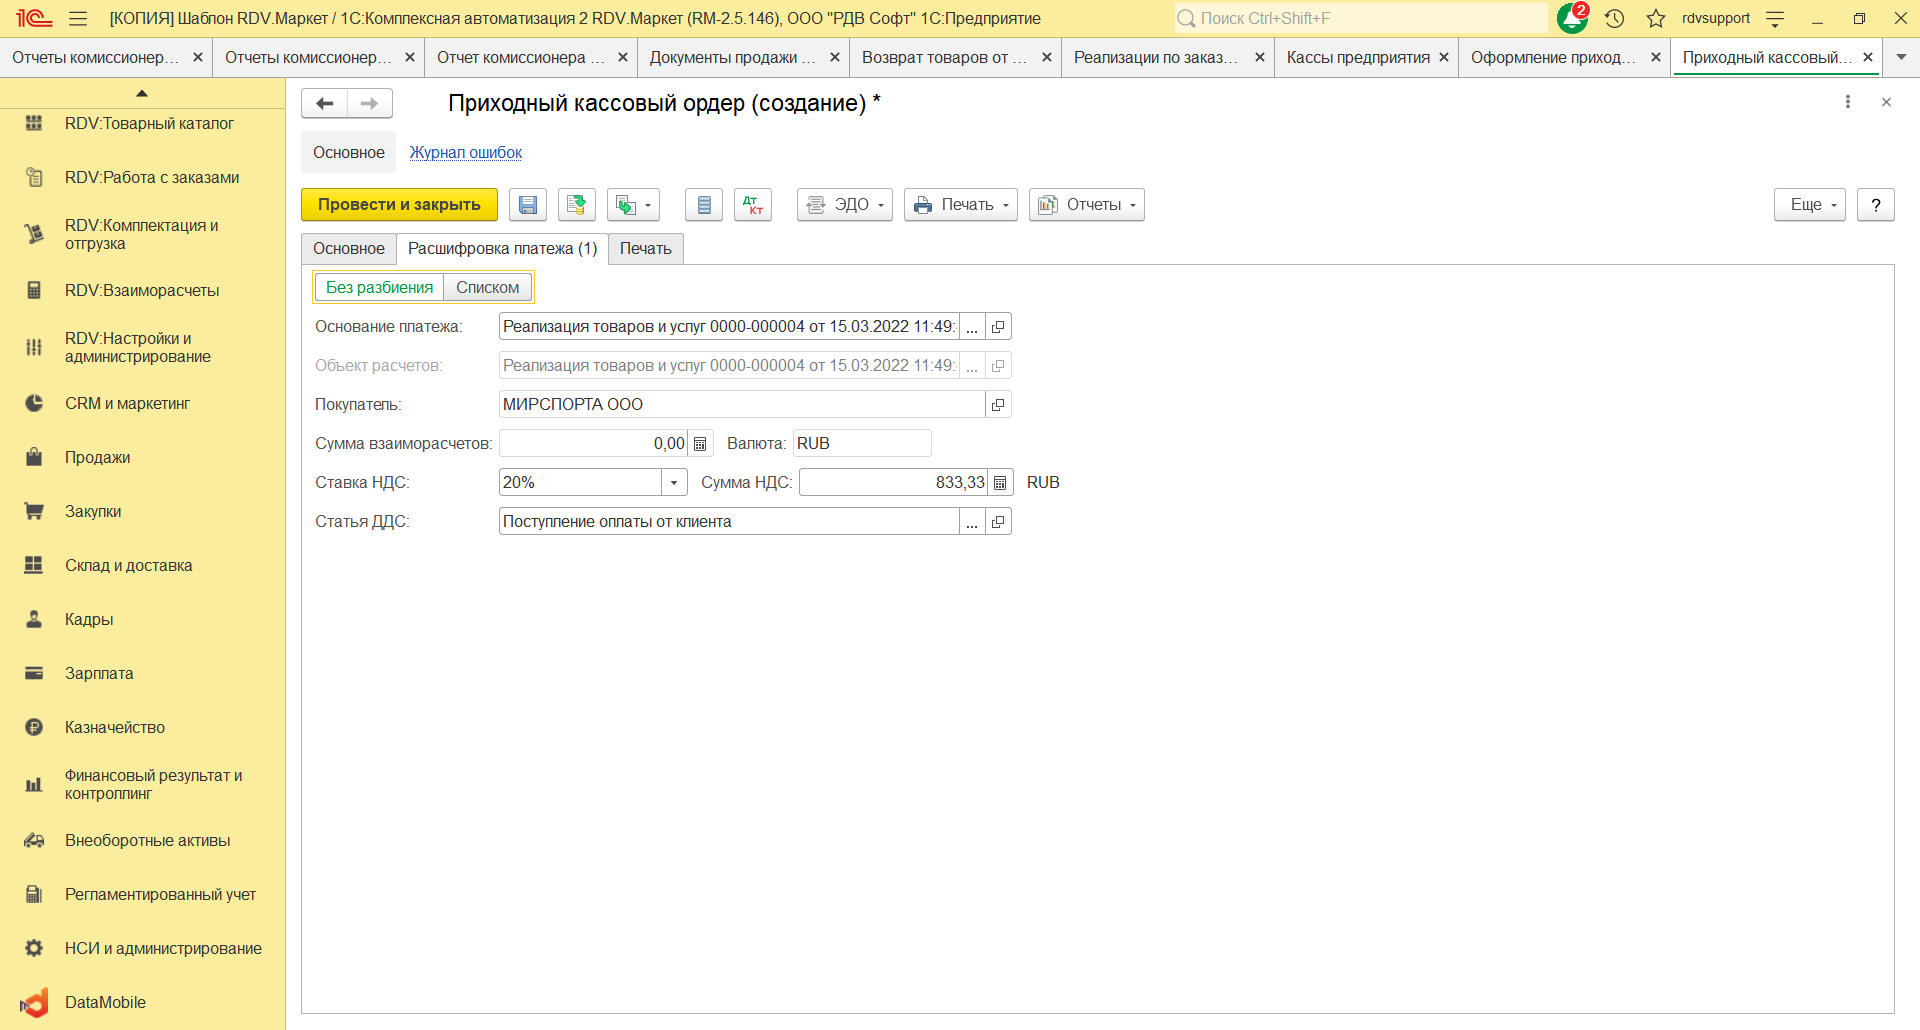This screenshot has width=1920, height=1030.
Task: Switch to Документы продажи tab
Action: click(x=733, y=58)
